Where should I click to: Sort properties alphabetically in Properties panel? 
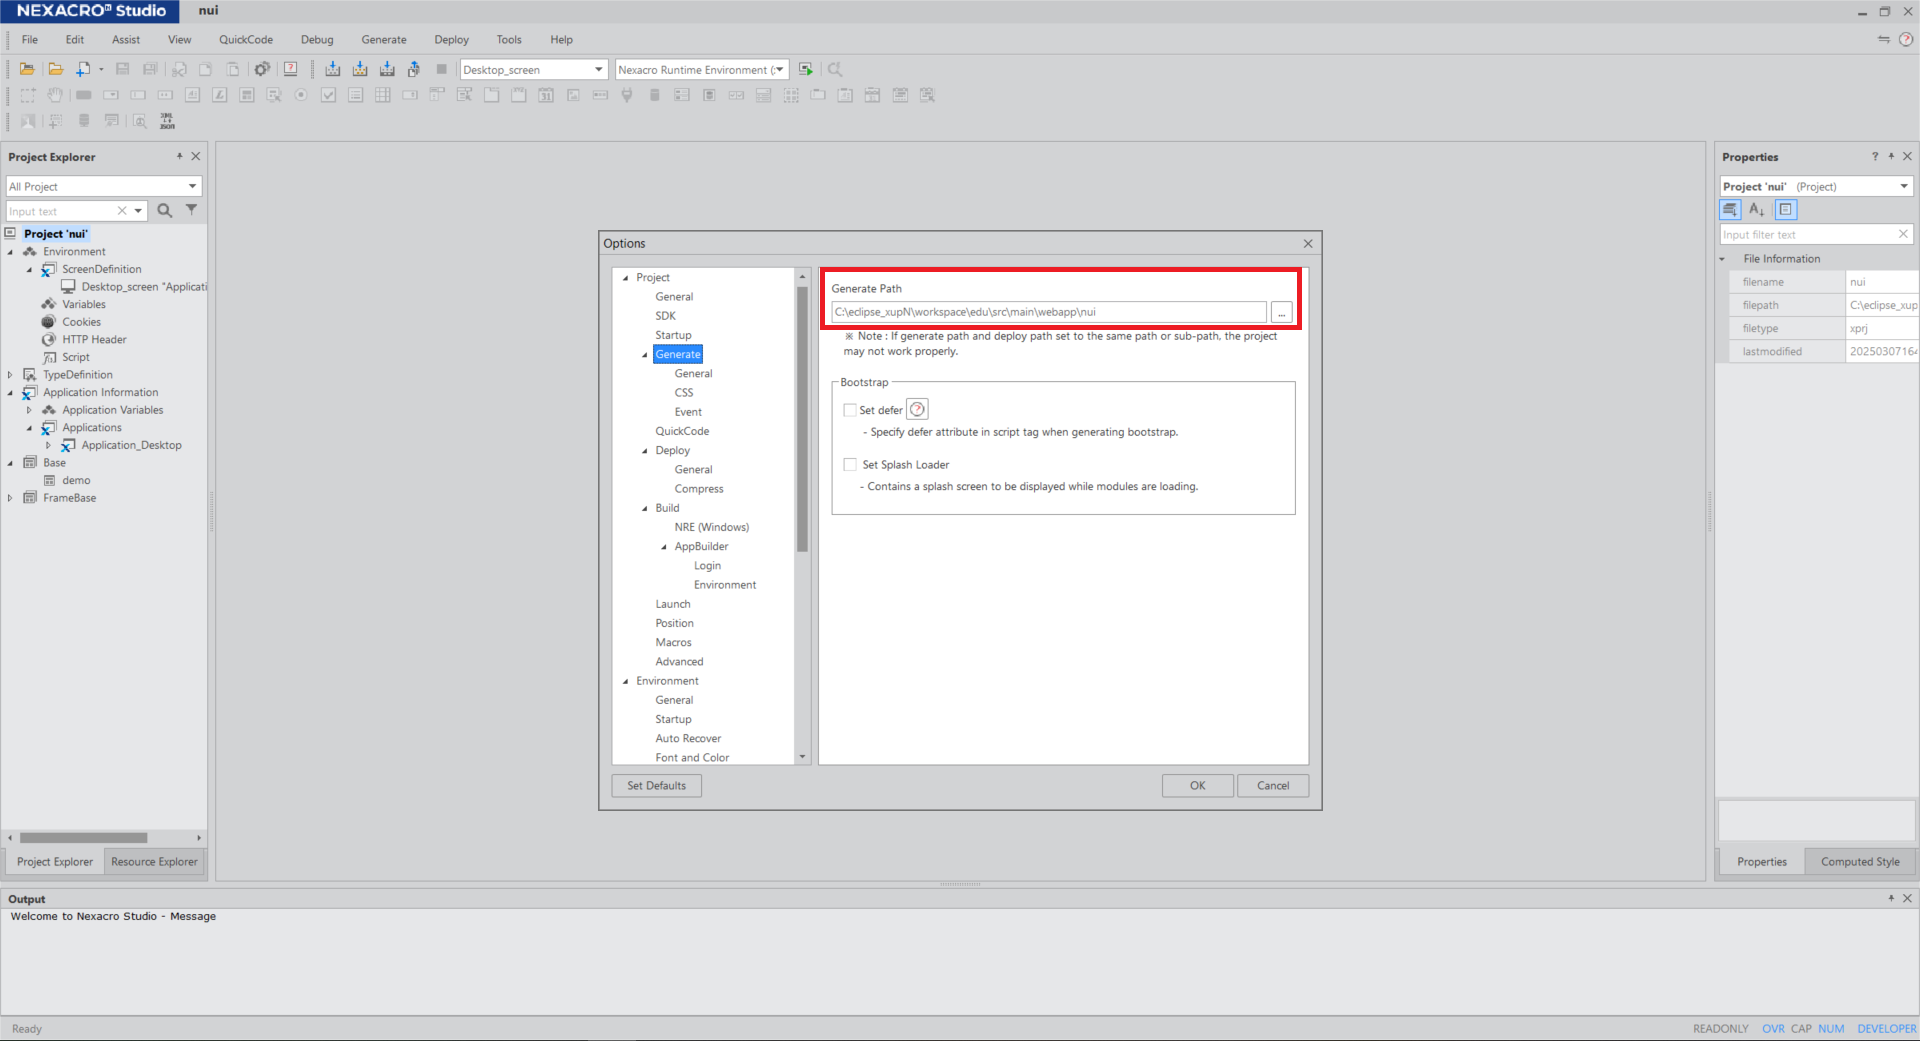pos(1757,210)
